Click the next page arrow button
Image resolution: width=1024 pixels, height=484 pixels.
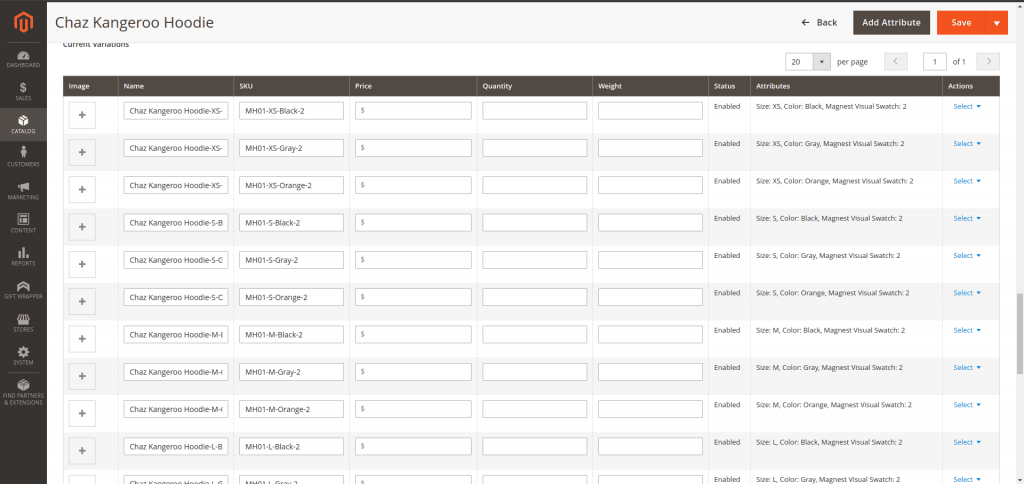[988, 62]
